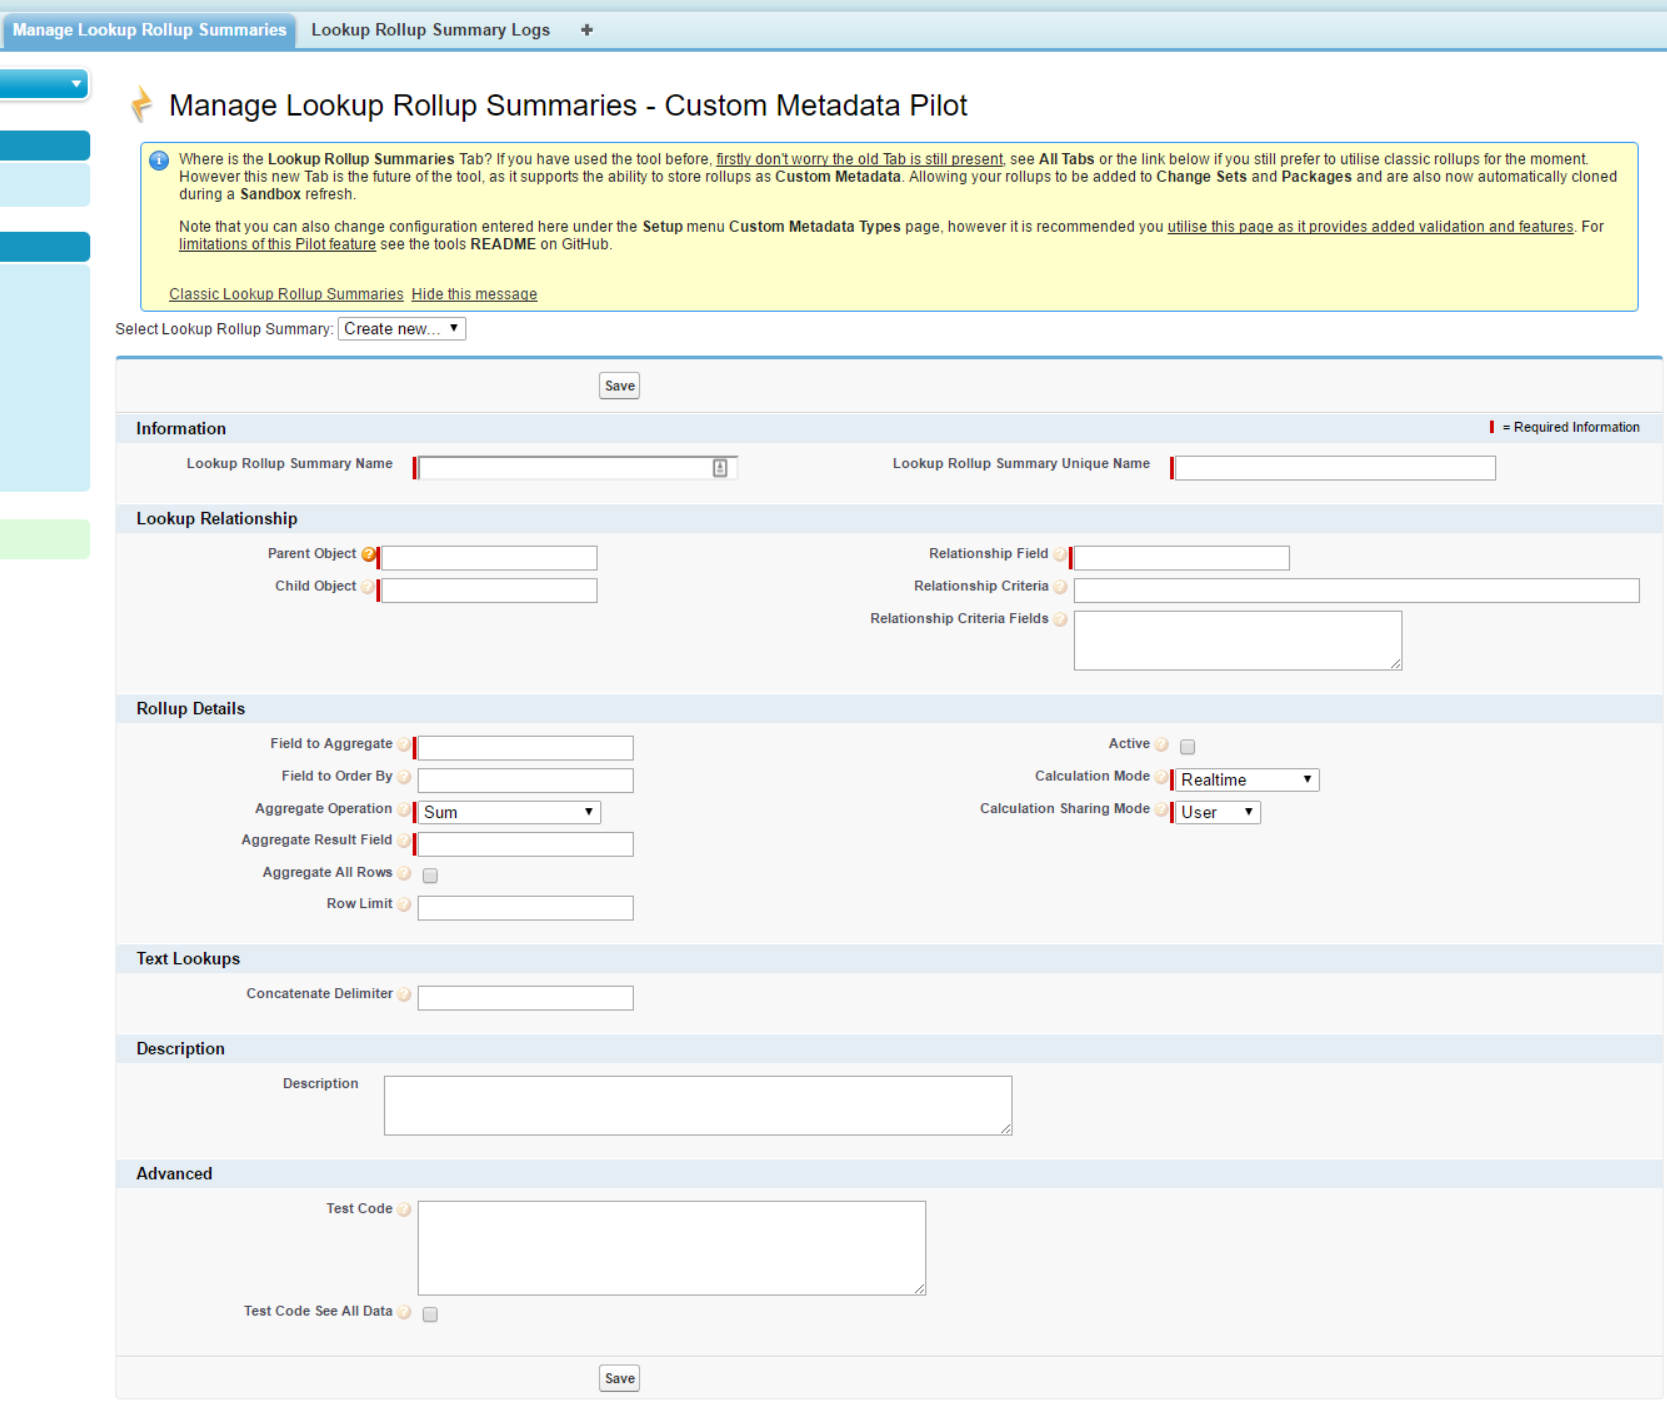The width and height of the screenshot is (1667, 1425).
Task: Expand the blue sidebar dropdown arrow
Action: pos(76,84)
